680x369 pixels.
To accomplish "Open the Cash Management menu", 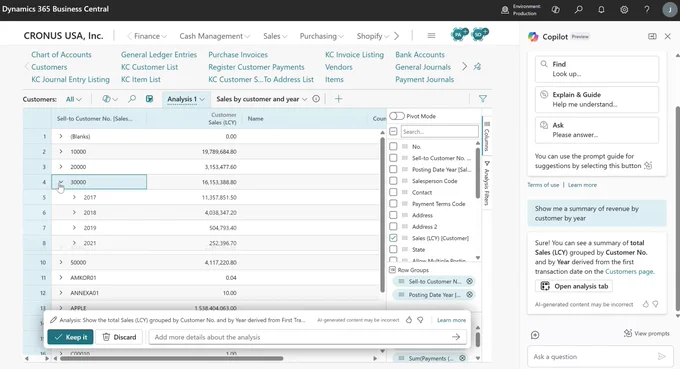I will [215, 36].
